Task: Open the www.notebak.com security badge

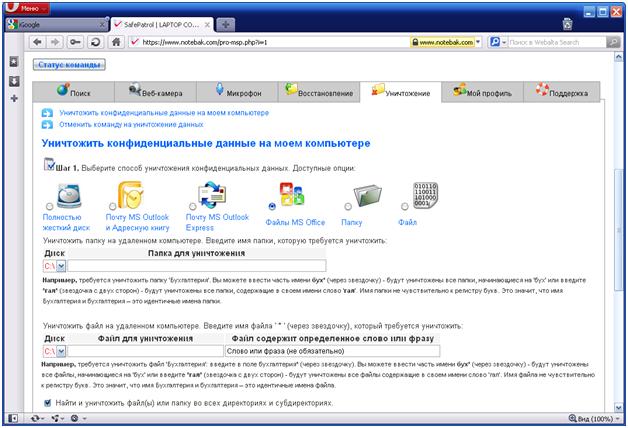Action: click(x=443, y=42)
